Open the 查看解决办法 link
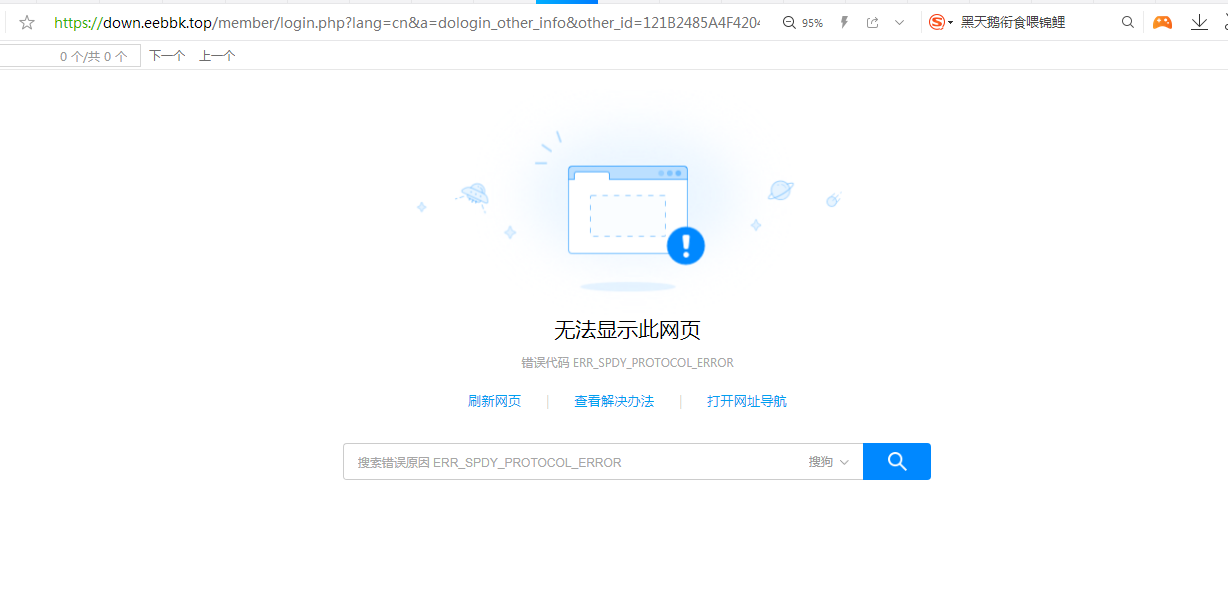This screenshot has height=590, width=1228. click(x=614, y=401)
